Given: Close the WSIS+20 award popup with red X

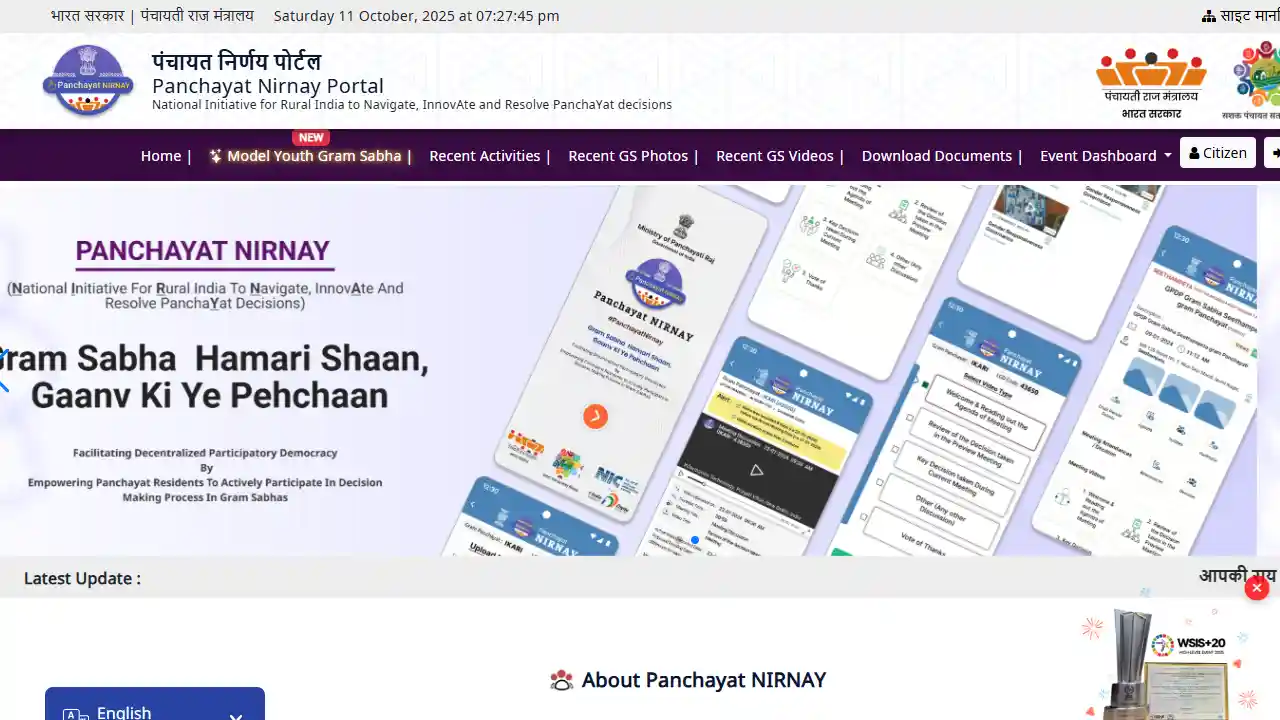Looking at the screenshot, I should 1257,588.
